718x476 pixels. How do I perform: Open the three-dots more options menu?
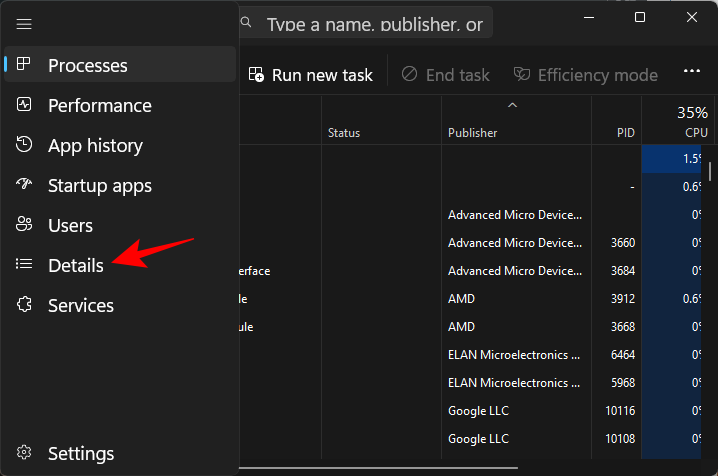point(692,73)
